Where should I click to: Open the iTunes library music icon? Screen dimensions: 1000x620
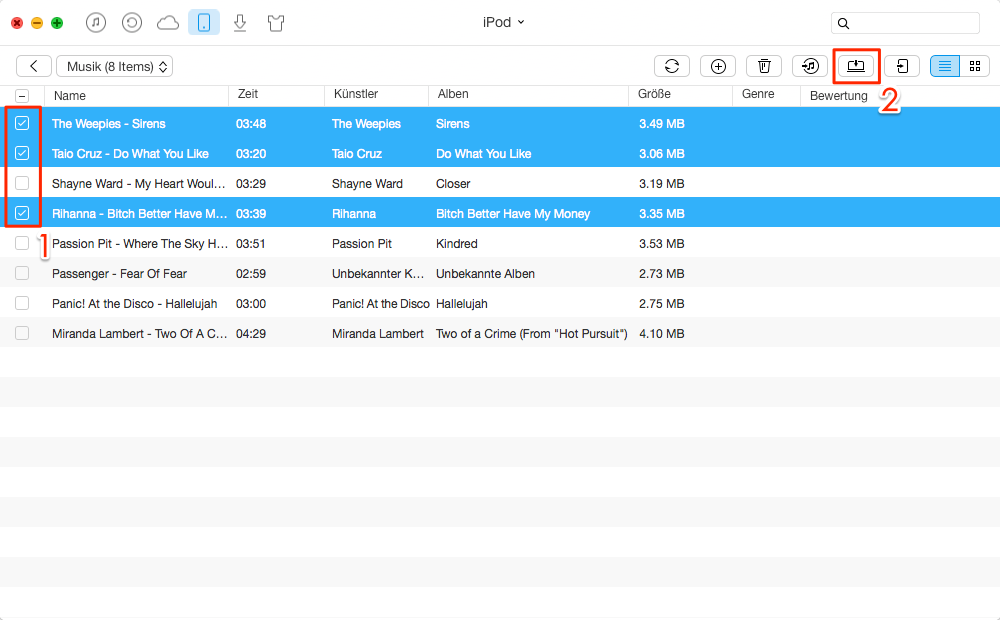96,23
